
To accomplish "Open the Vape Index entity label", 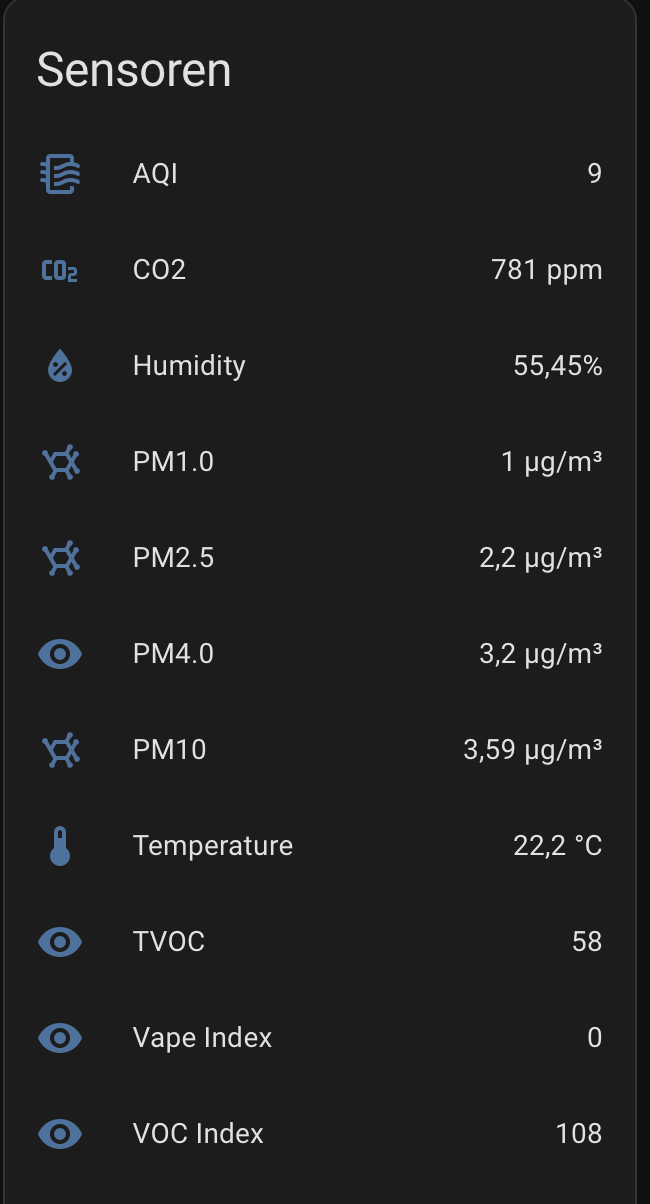I will (202, 1038).
